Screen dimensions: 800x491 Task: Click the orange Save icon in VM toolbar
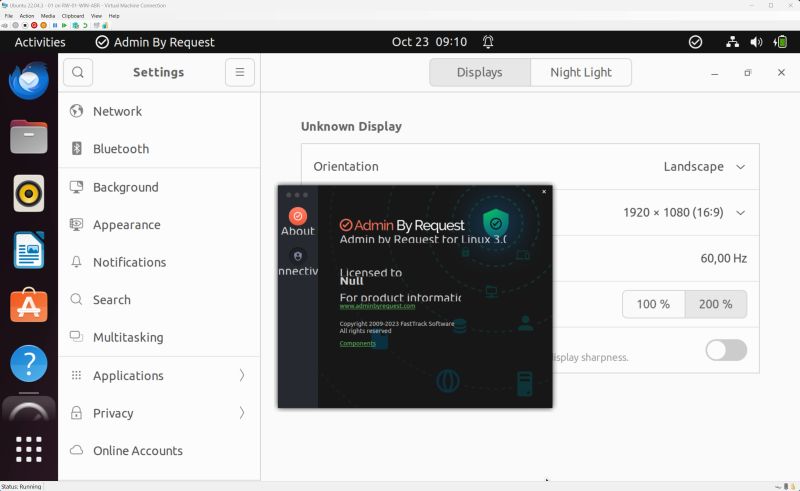pyautogui.click(x=43, y=25)
